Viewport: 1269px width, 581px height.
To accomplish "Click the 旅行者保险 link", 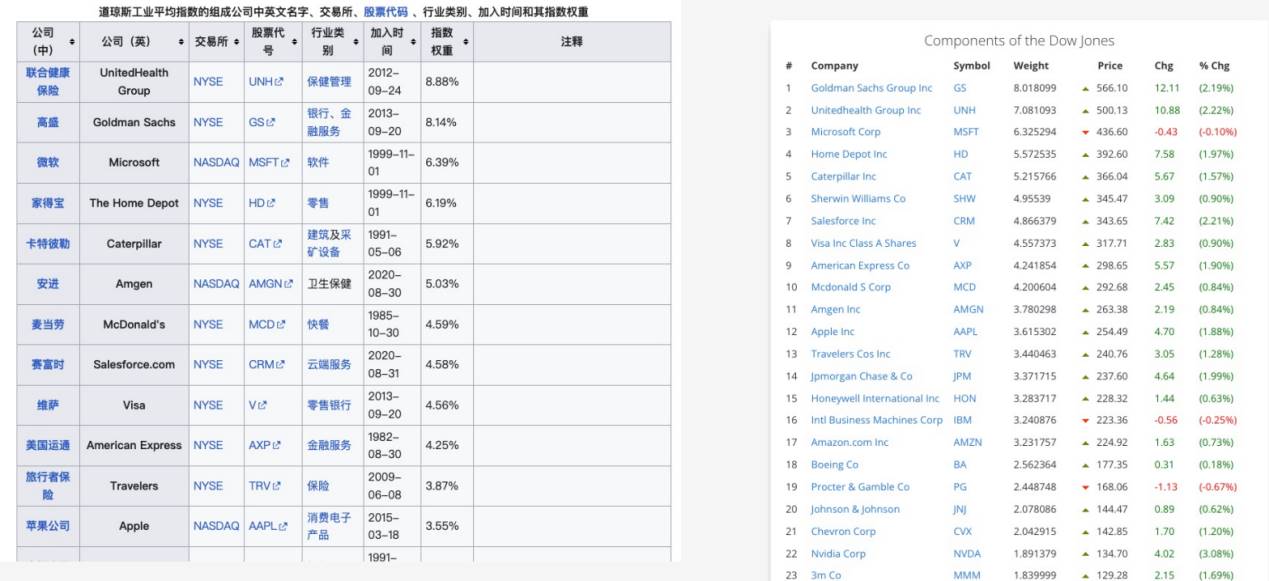I will 48,486.
